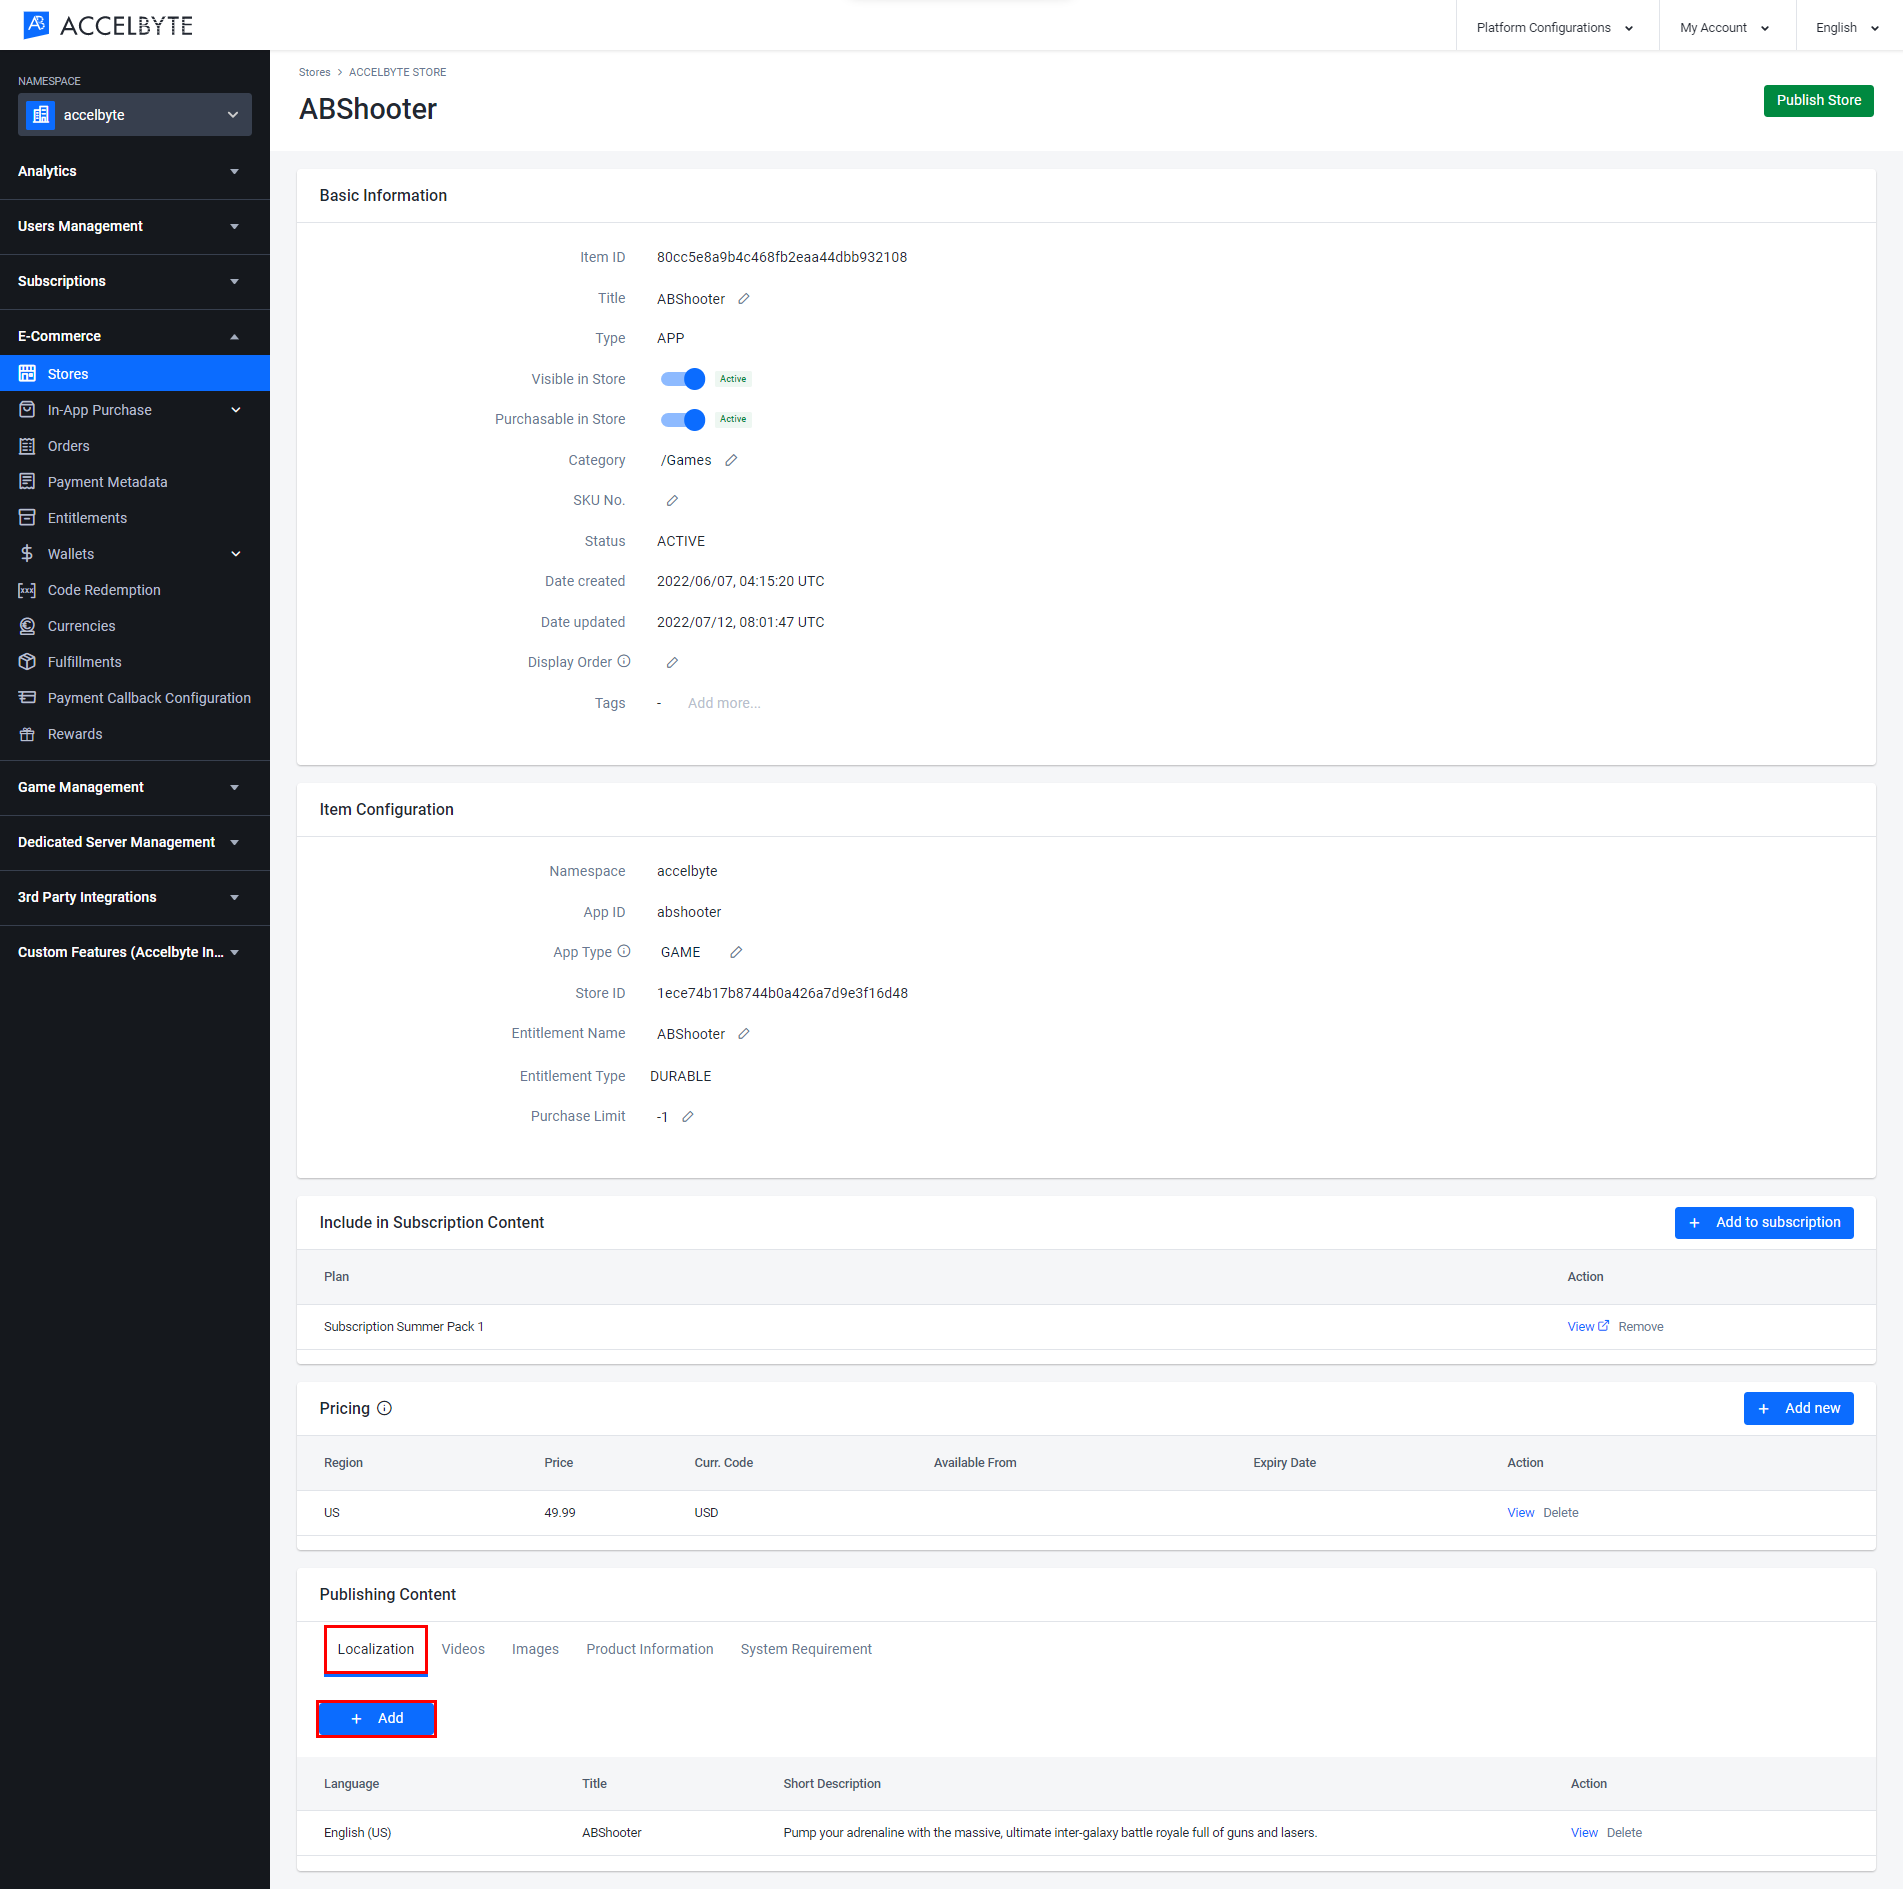Image resolution: width=1903 pixels, height=1889 pixels.
Task: Open the accelbyte namespace dropdown
Action: pyautogui.click(x=135, y=115)
